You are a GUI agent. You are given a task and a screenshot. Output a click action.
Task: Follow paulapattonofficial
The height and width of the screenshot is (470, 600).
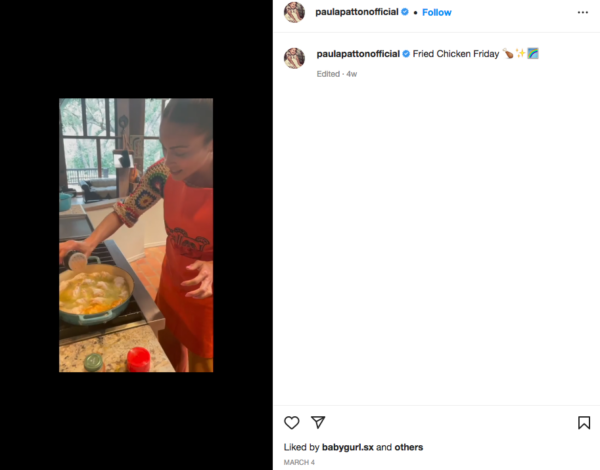[437, 12]
